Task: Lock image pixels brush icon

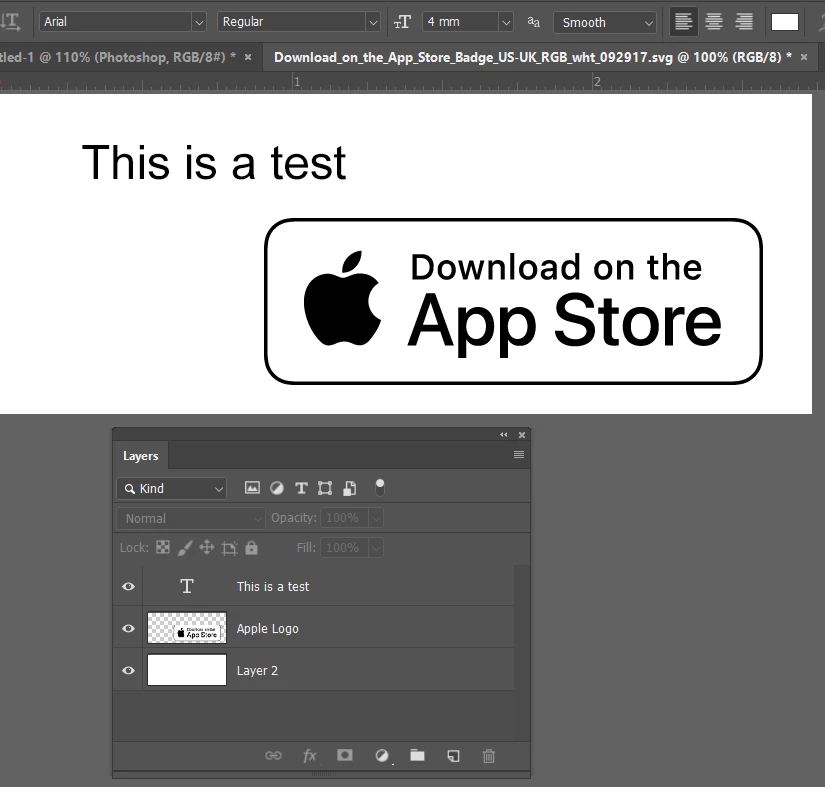Action: [185, 548]
